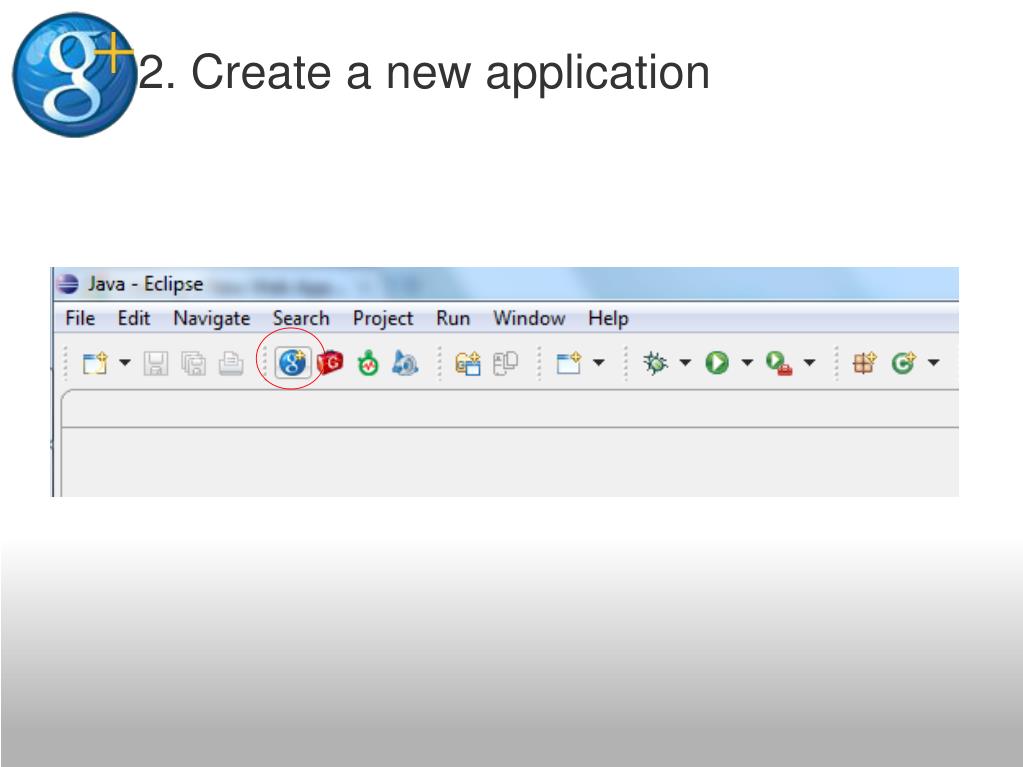Expand the New Java Class dropdown arrow
The image size is (1023, 767).
point(934,362)
